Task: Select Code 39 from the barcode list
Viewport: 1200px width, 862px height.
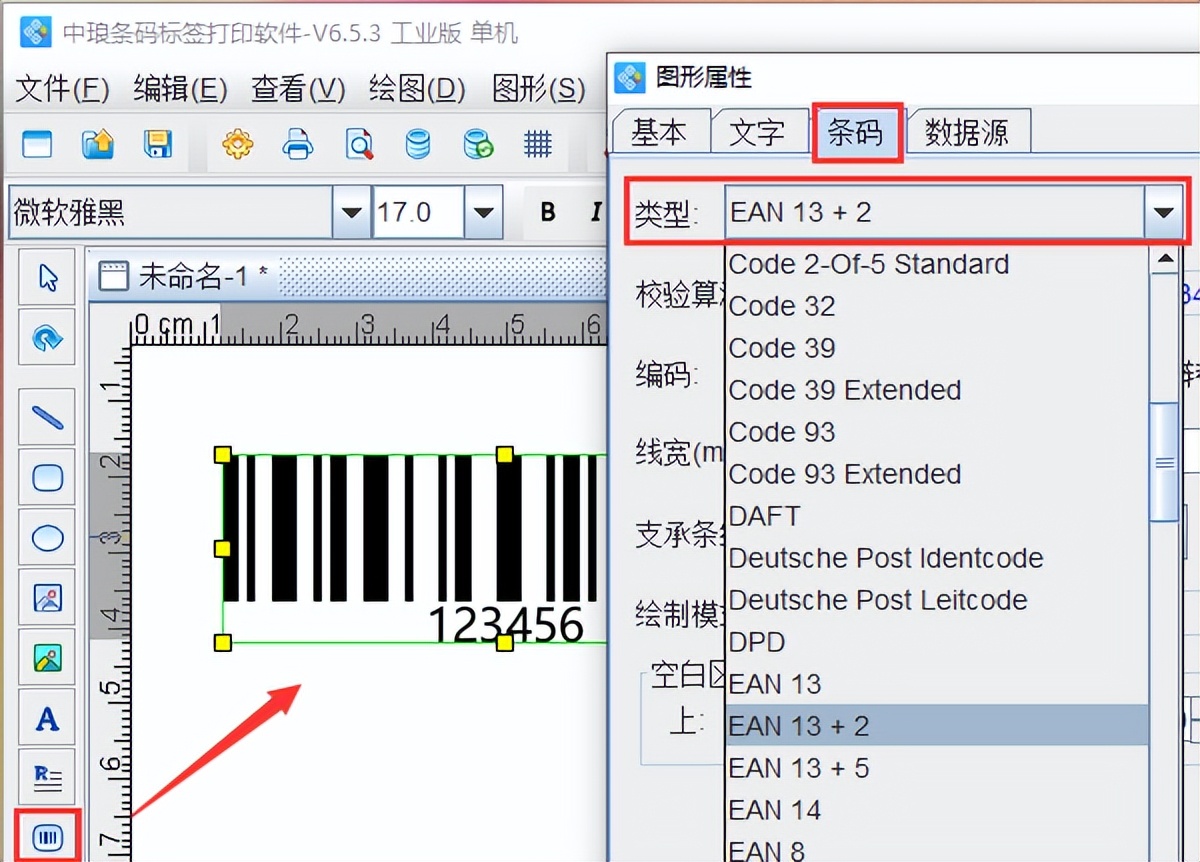Action: 783,348
